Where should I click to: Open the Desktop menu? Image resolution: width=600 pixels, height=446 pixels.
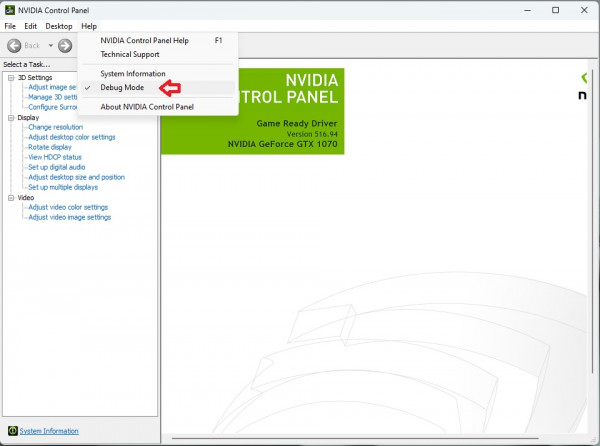(59, 26)
